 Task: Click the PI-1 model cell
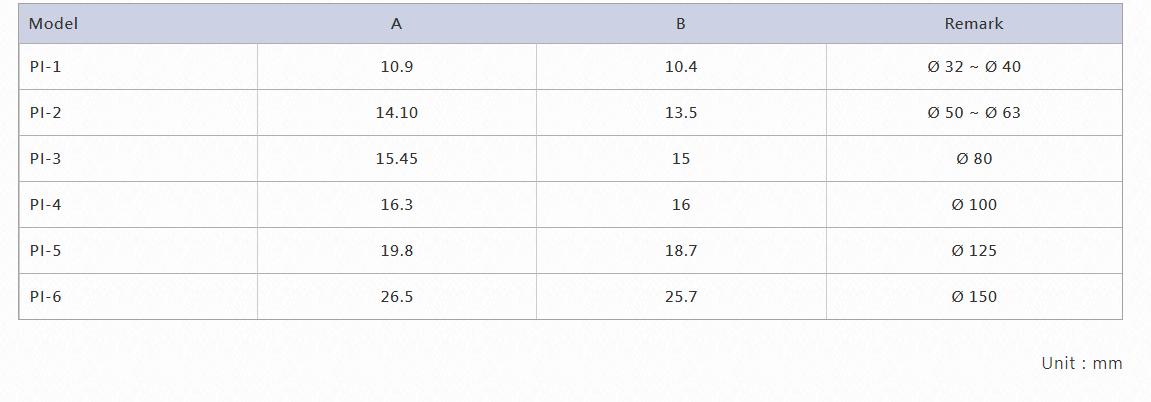pyautogui.click(x=138, y=67)
